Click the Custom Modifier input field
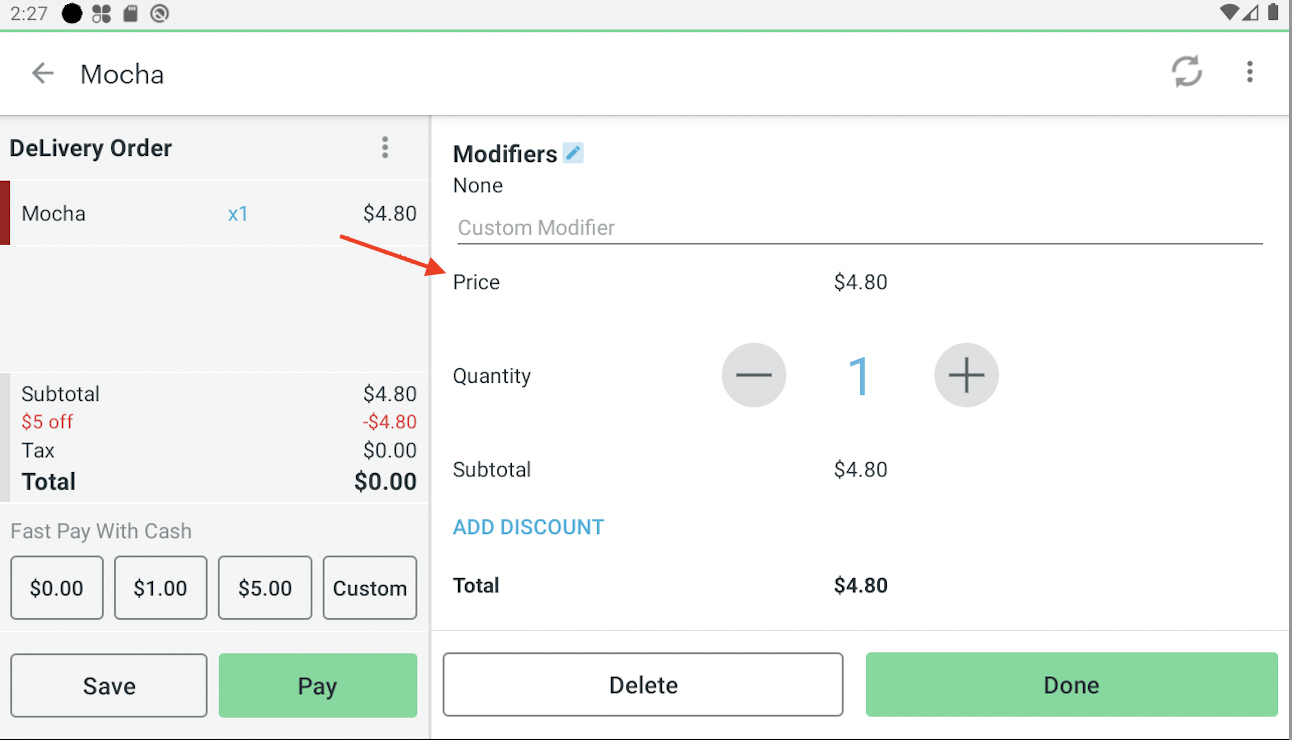 [858, 228]
